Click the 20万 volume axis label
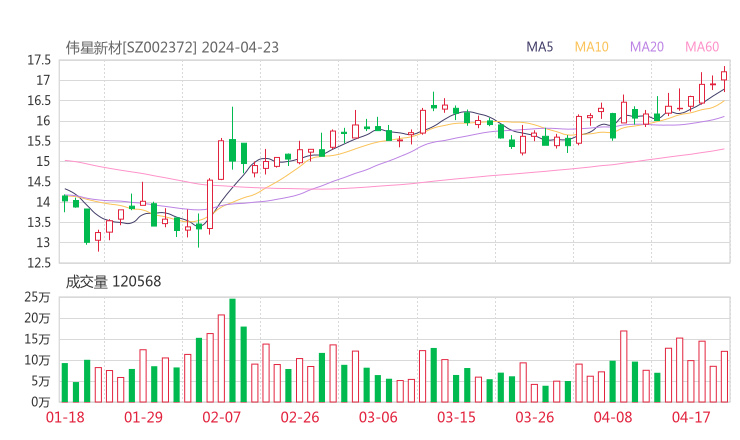 [x=37, y=318]
